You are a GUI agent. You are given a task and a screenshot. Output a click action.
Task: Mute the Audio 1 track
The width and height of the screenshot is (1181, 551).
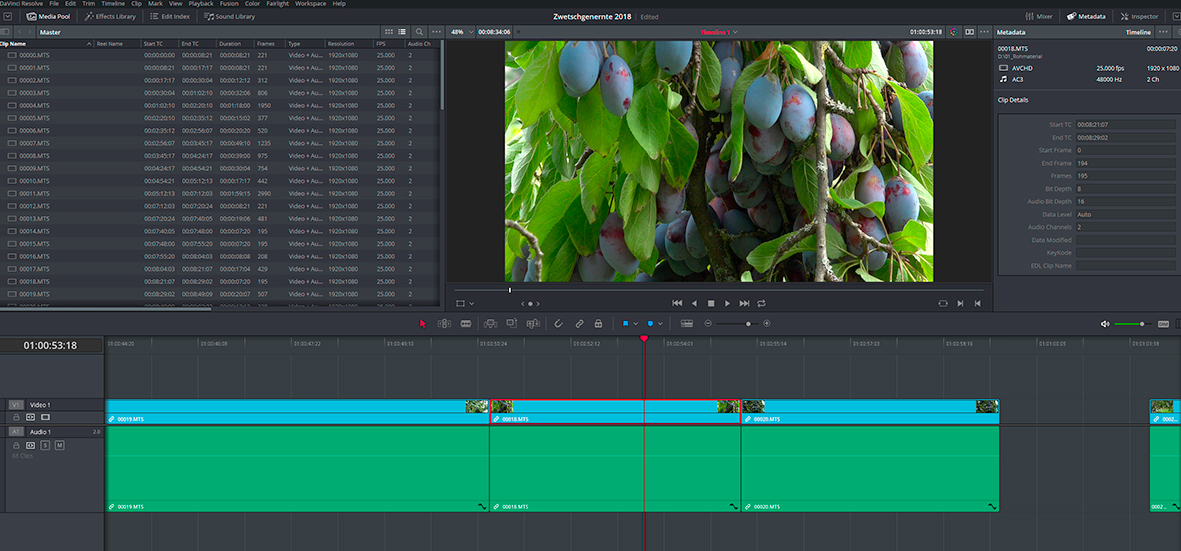pos(60,446)
